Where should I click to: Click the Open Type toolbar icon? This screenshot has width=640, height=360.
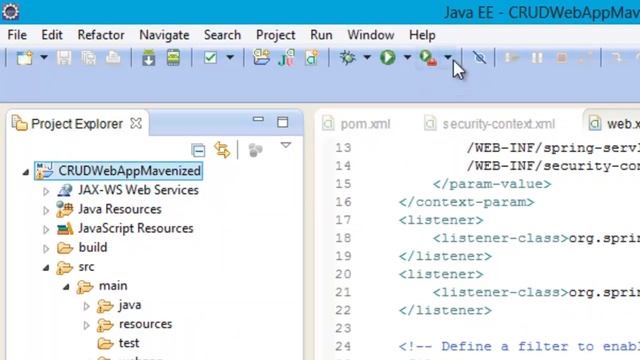click(x=261, y=58)
